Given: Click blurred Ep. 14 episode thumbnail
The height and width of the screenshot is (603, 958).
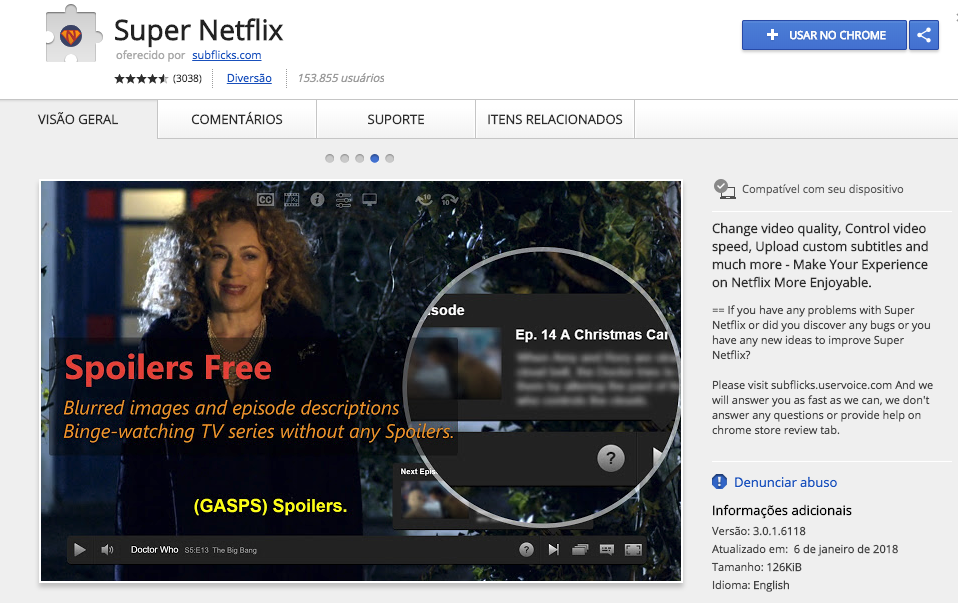Looking at the screenshot, I should [x=456, y=363].
